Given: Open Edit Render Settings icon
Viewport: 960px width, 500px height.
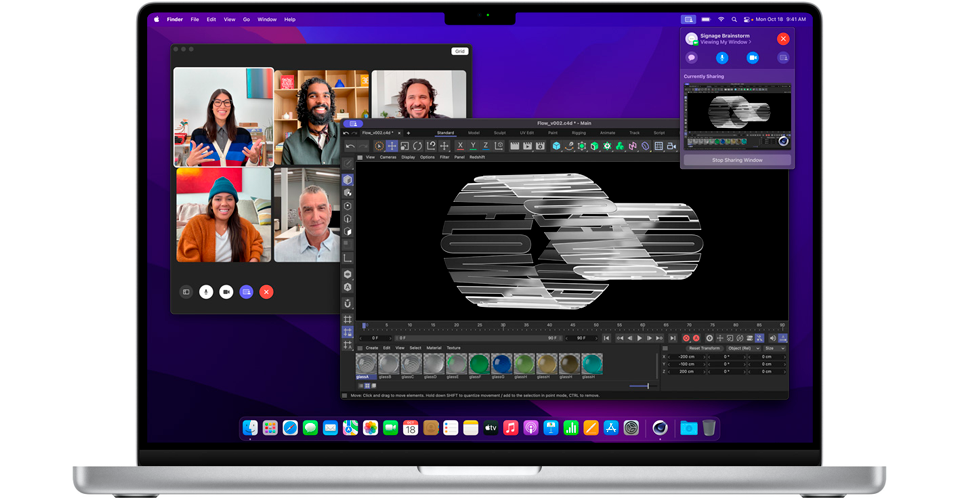Looking at the screenshot, I should (x=540, y=146).
